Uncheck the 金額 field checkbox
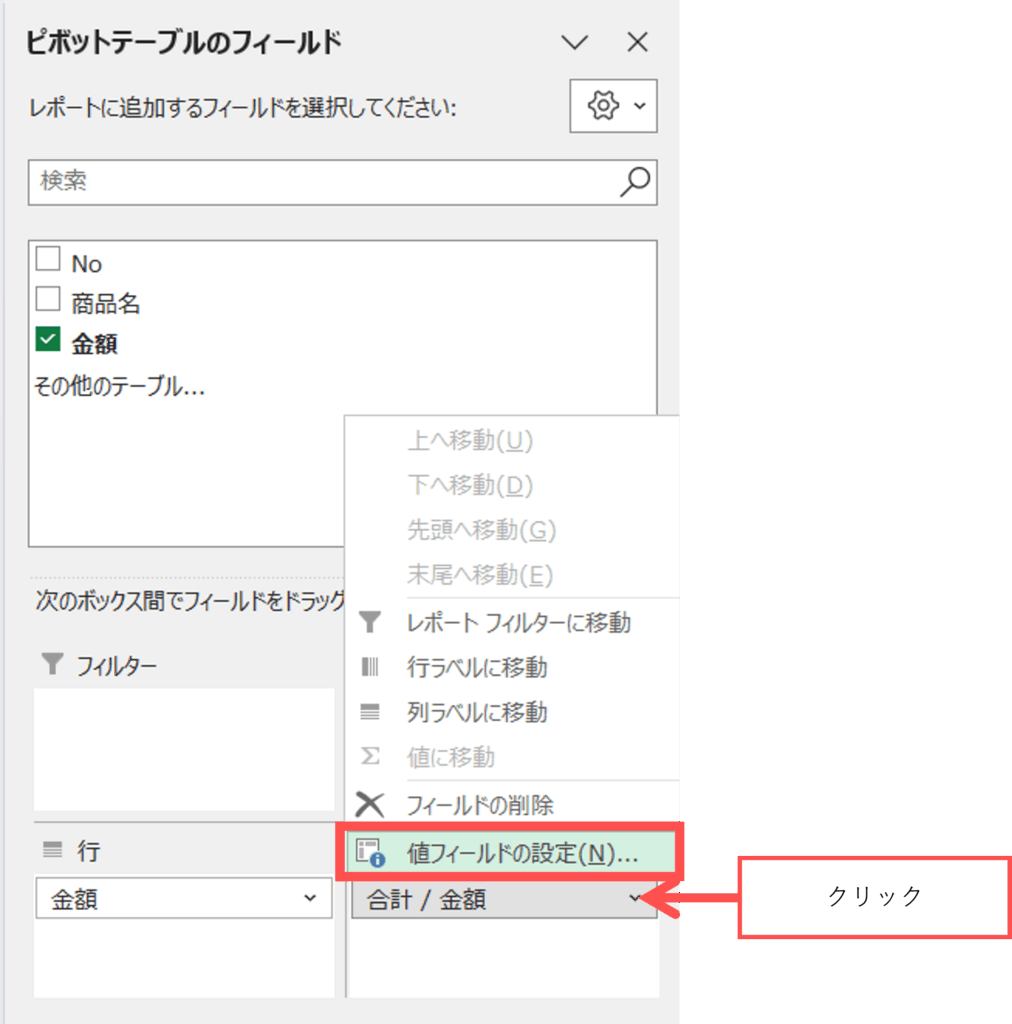This screenshot has width=1012, height=1024. [48, 341]
